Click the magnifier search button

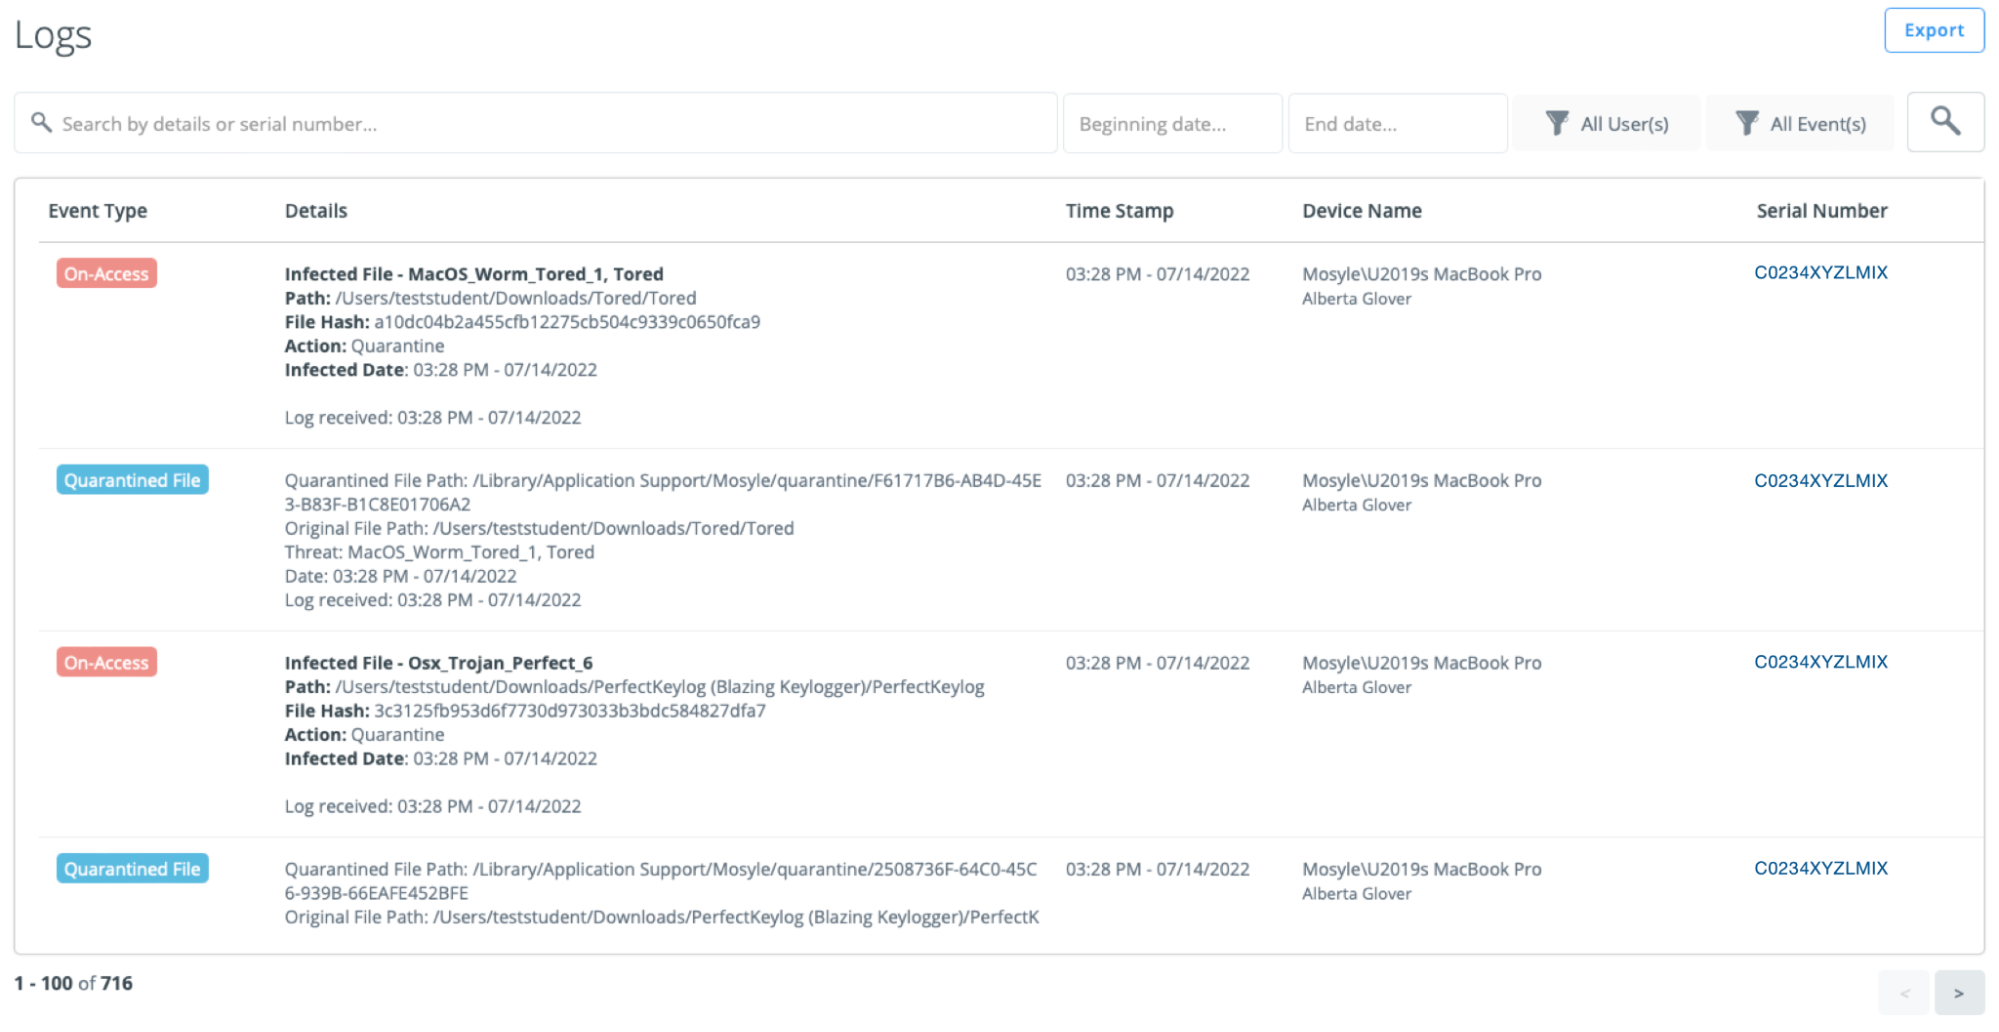click(1944, 122)
